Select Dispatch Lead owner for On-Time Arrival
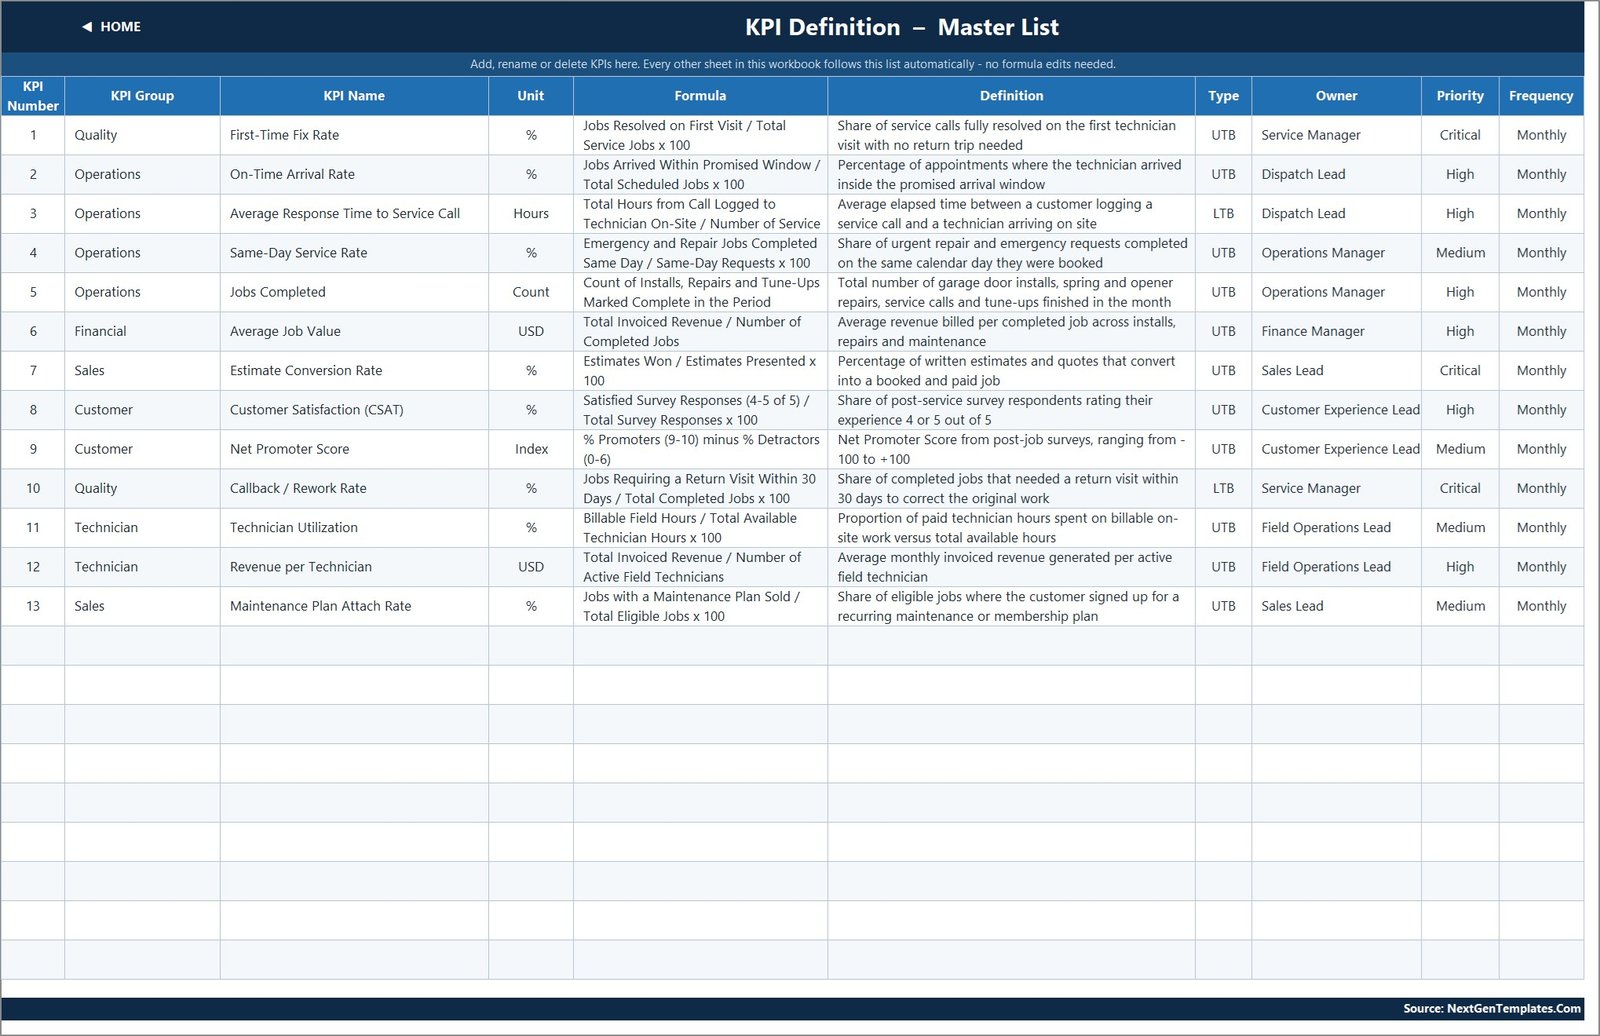This screenshot has height=1036, width=1600. tap(1336, 174)
